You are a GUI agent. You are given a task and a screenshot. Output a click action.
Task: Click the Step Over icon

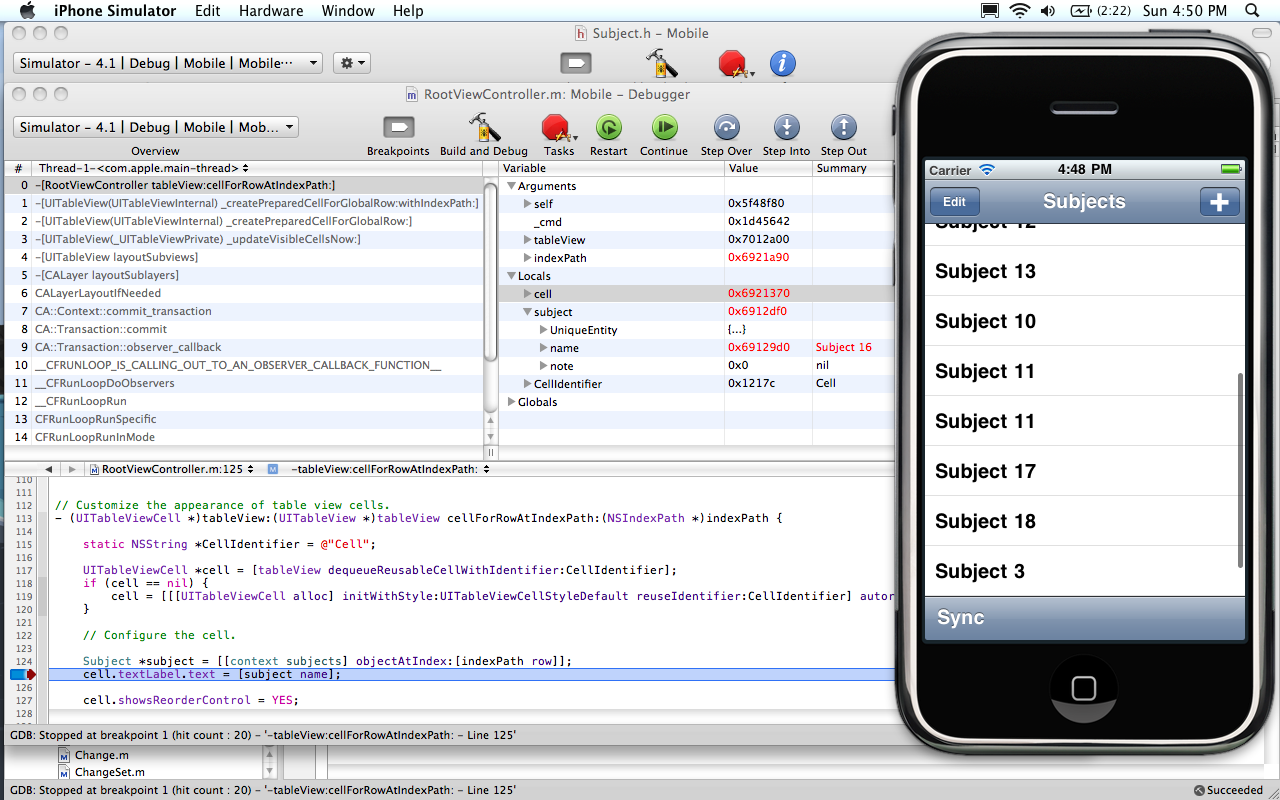727,128
